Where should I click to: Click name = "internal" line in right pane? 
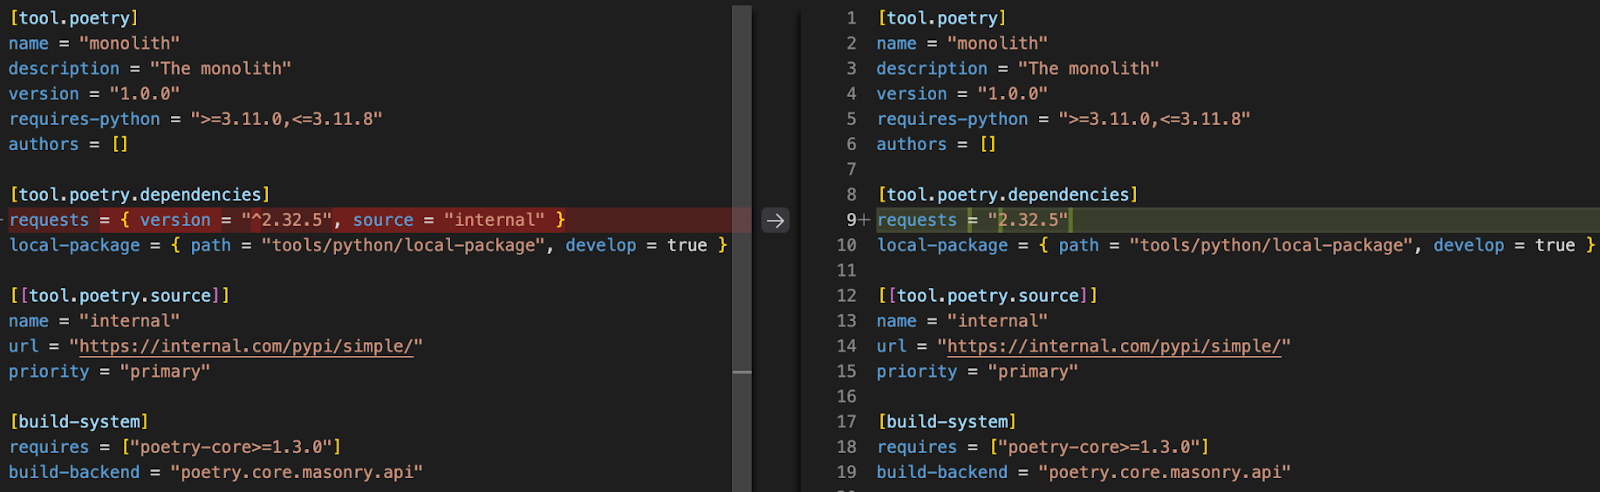click(962, 321)
